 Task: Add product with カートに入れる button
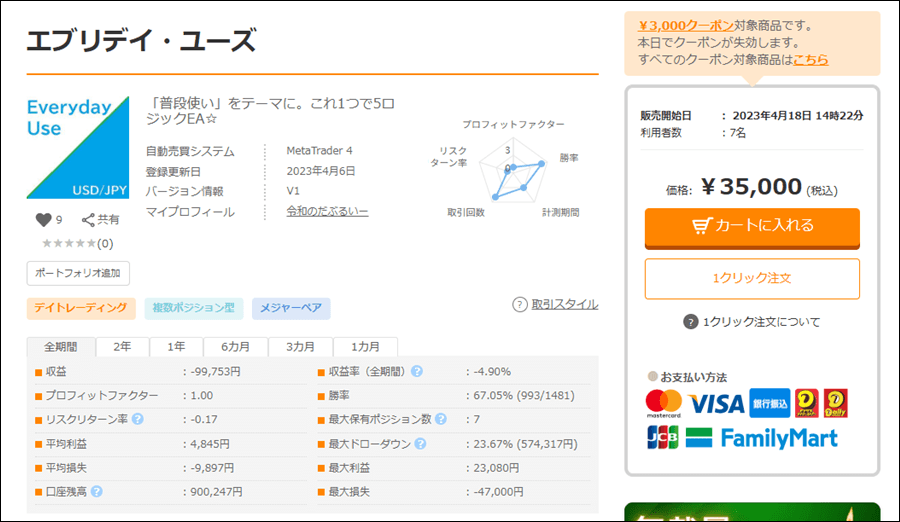pos(752,226)
